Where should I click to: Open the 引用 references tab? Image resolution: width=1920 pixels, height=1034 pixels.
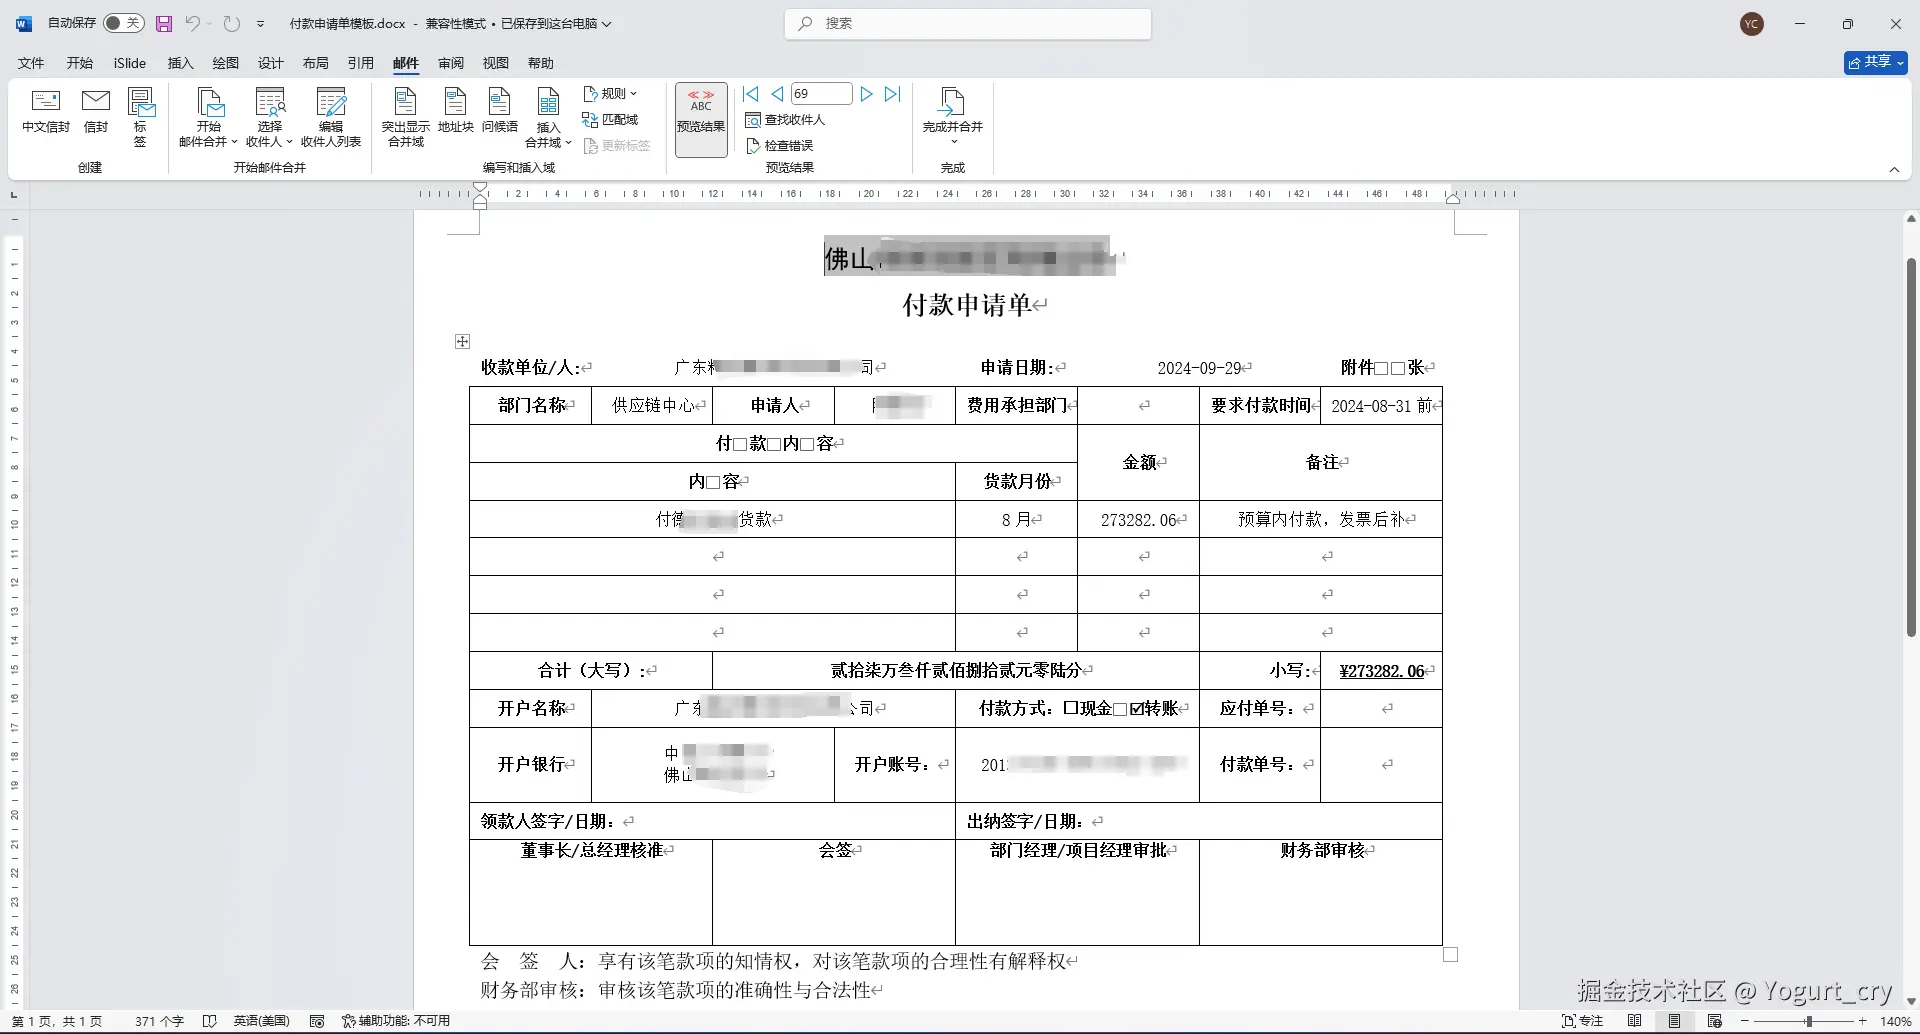point(361,63)
